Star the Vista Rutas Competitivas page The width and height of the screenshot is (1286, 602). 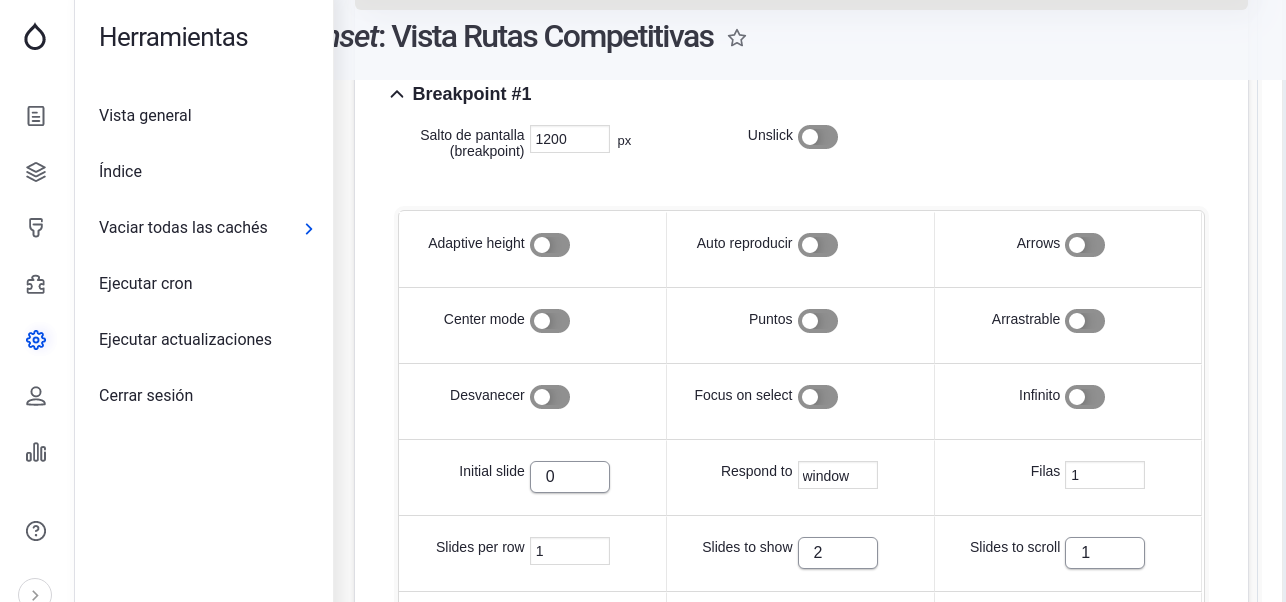(x=737, y=38)
